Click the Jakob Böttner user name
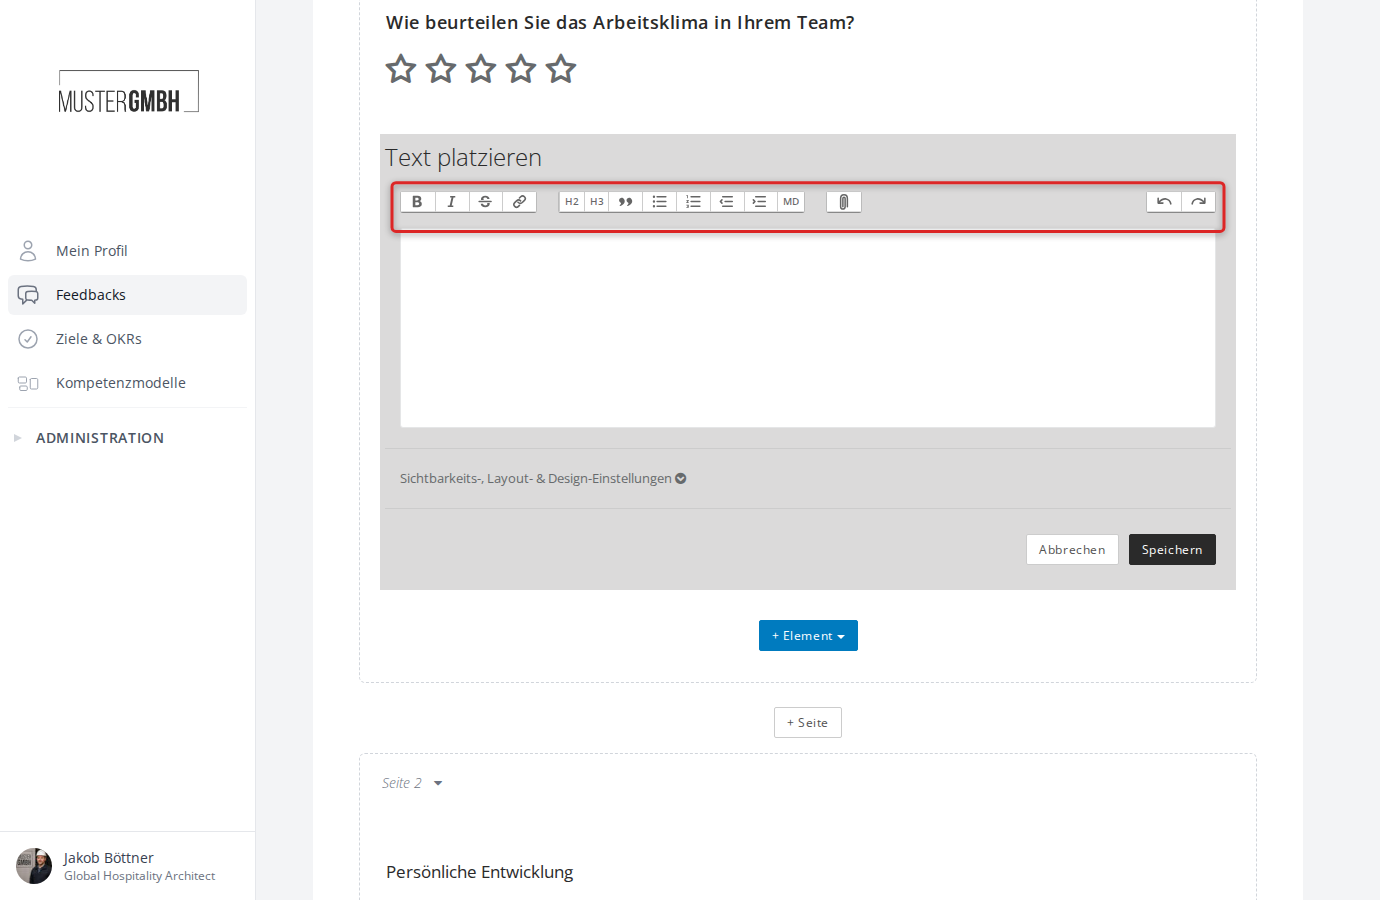This screenshot has width=1380, height=900. tap(109, 858)
